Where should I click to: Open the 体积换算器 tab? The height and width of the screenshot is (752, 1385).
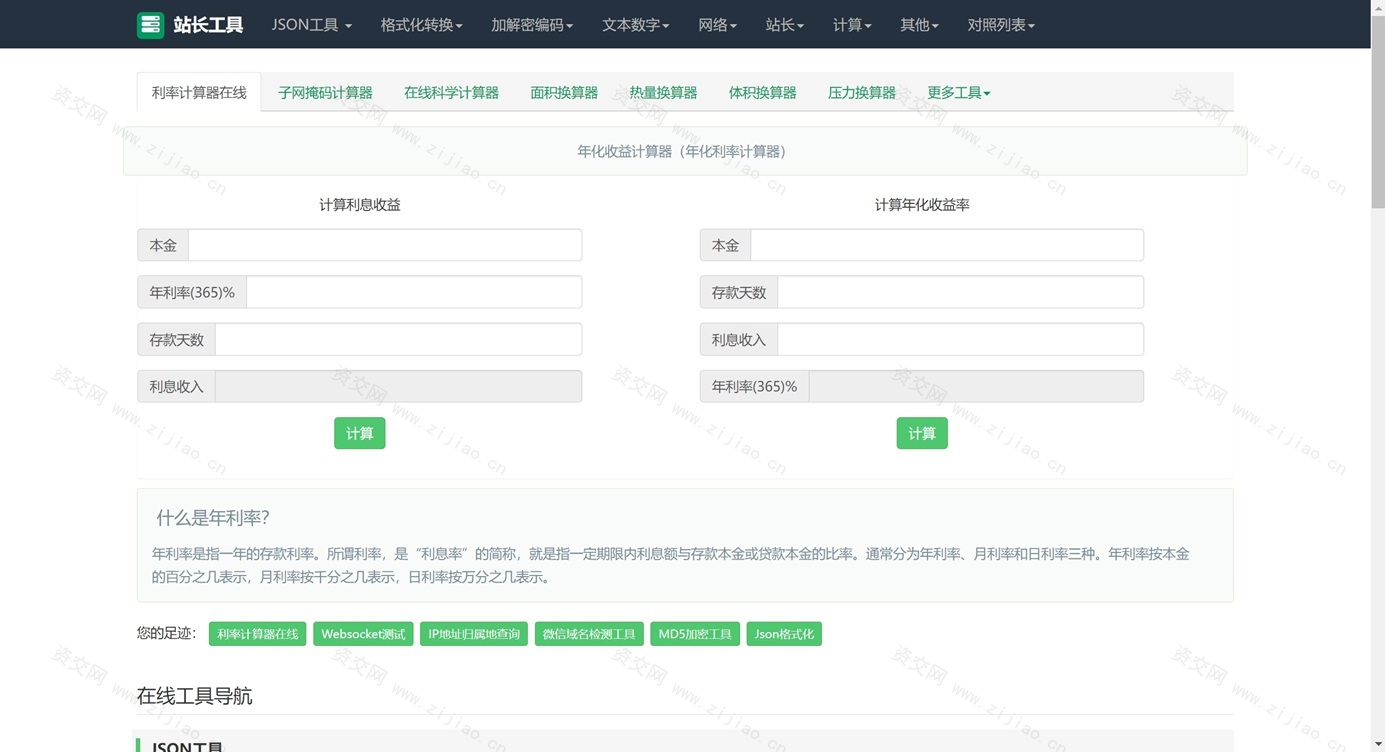(762, 93)
